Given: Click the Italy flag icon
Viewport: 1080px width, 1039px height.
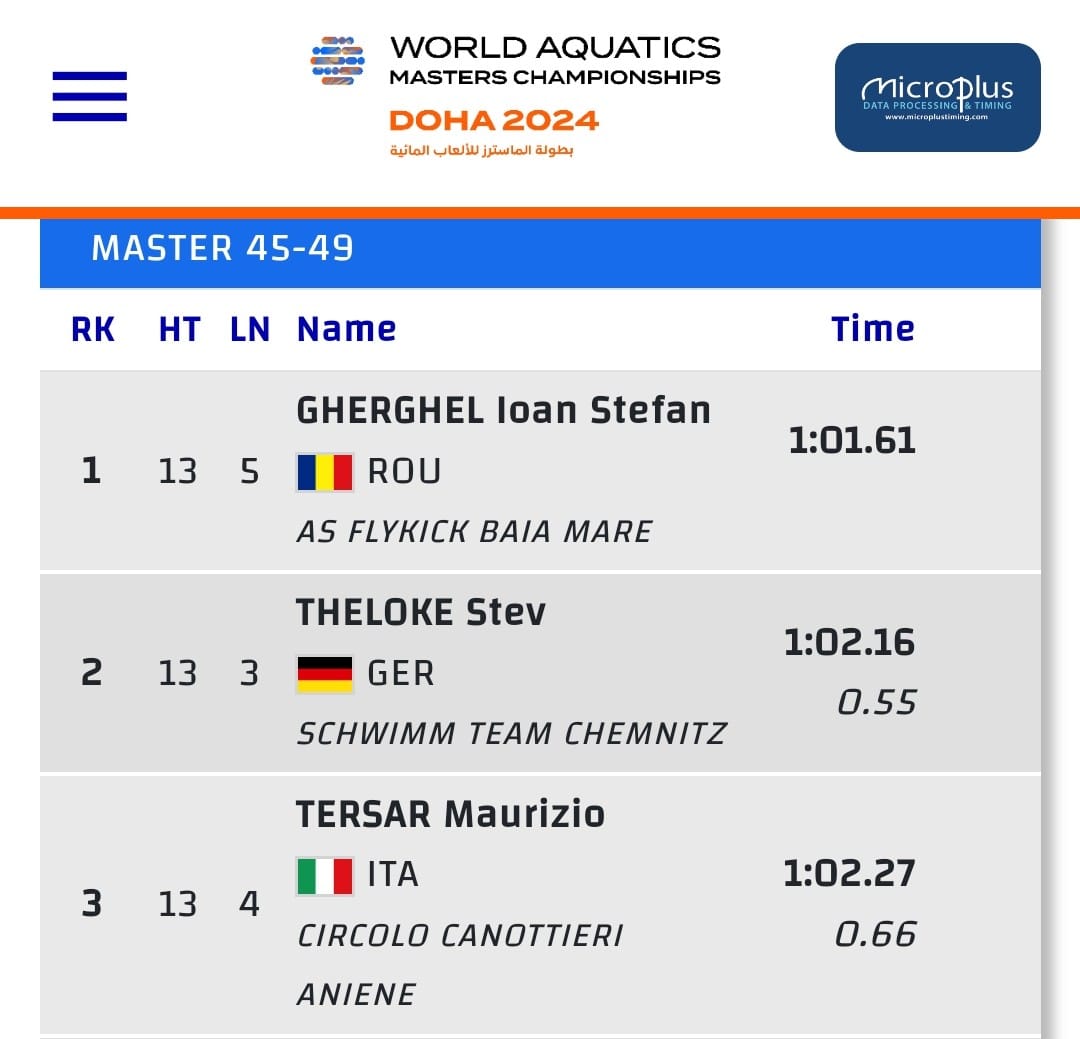Looking at the screenshot, I should pos(325,876).
